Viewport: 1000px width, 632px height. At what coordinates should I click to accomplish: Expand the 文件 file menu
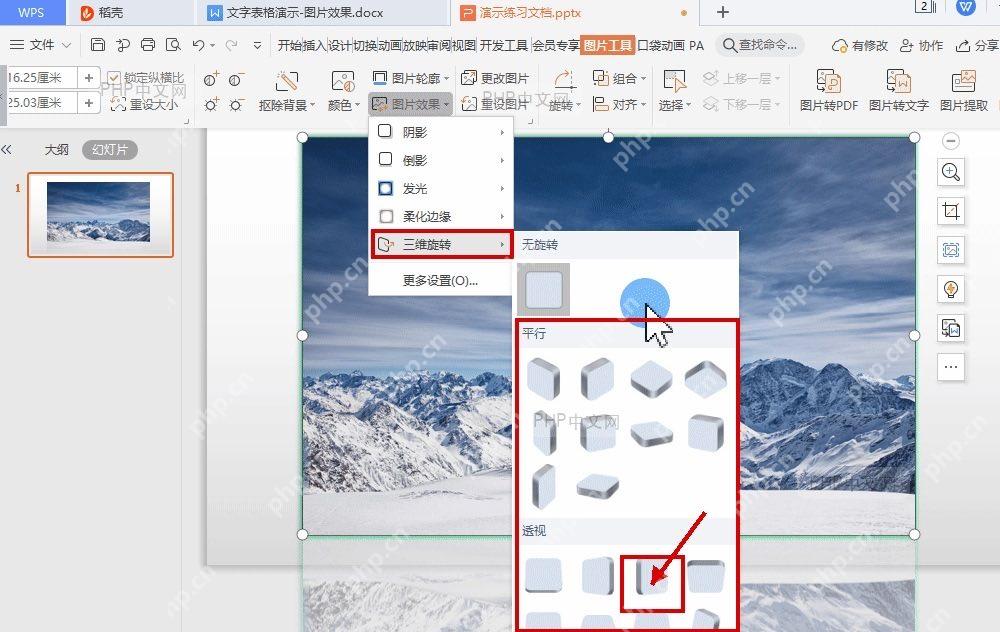click(40, 45)
